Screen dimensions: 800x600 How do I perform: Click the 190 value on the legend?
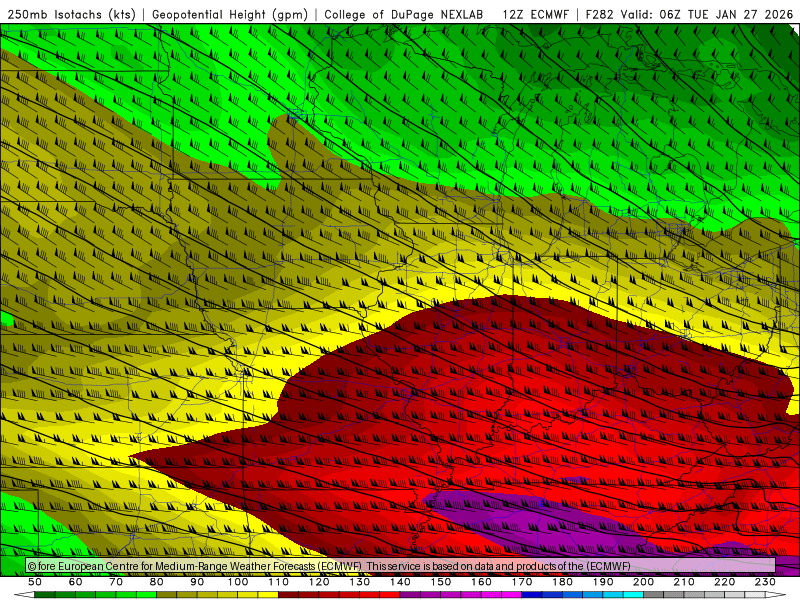pyautogui.click(x=603, y=582)
